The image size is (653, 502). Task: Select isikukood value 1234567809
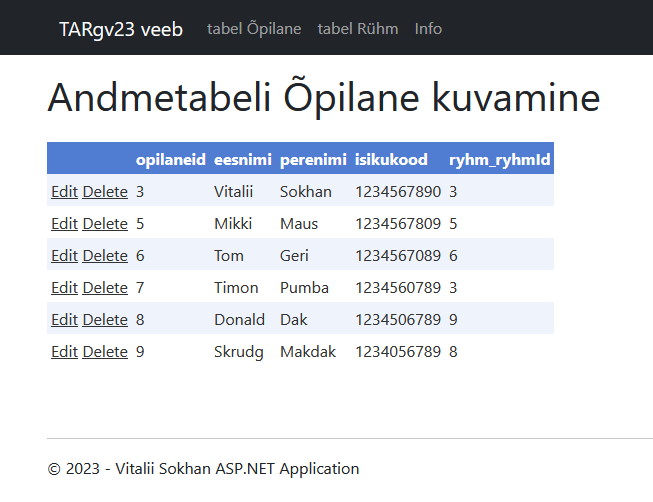point(398,224)
